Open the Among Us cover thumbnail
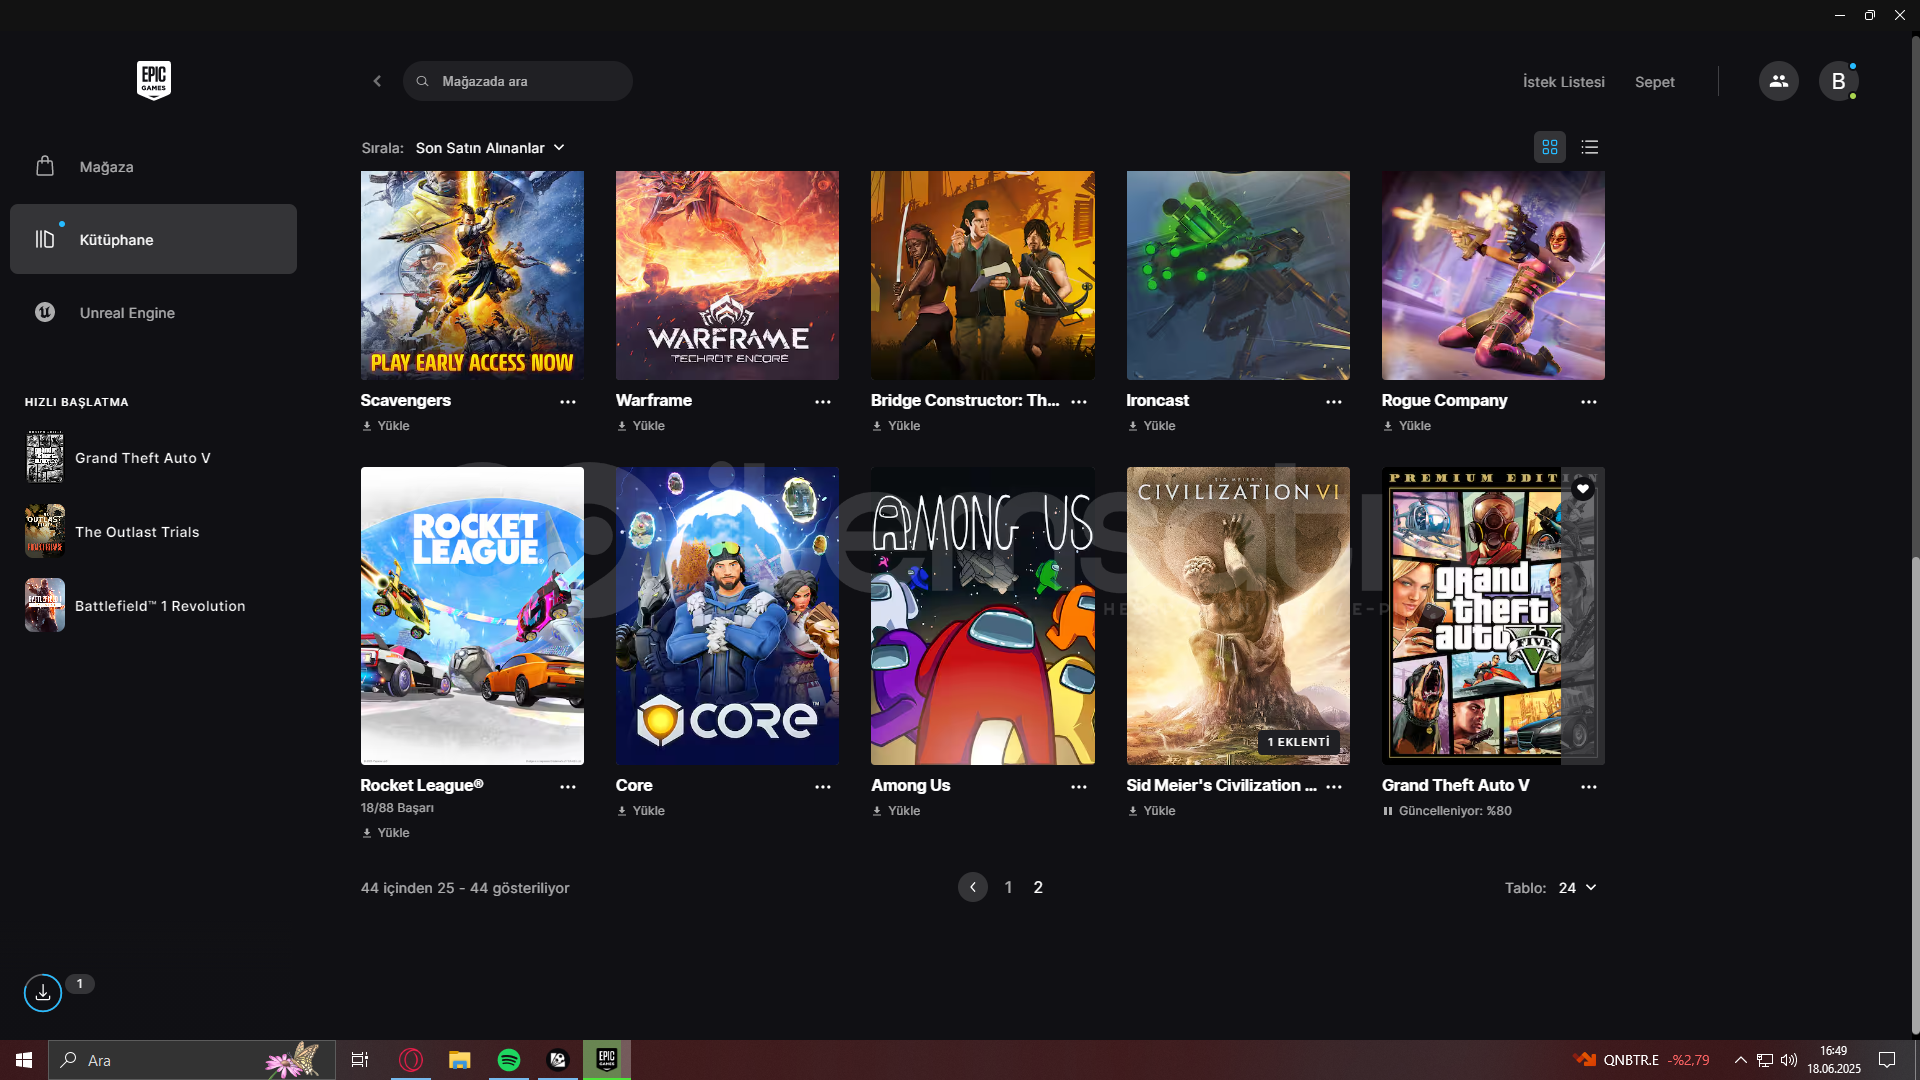Screen dimensions: 1920x1080 [x=982, y=616]
